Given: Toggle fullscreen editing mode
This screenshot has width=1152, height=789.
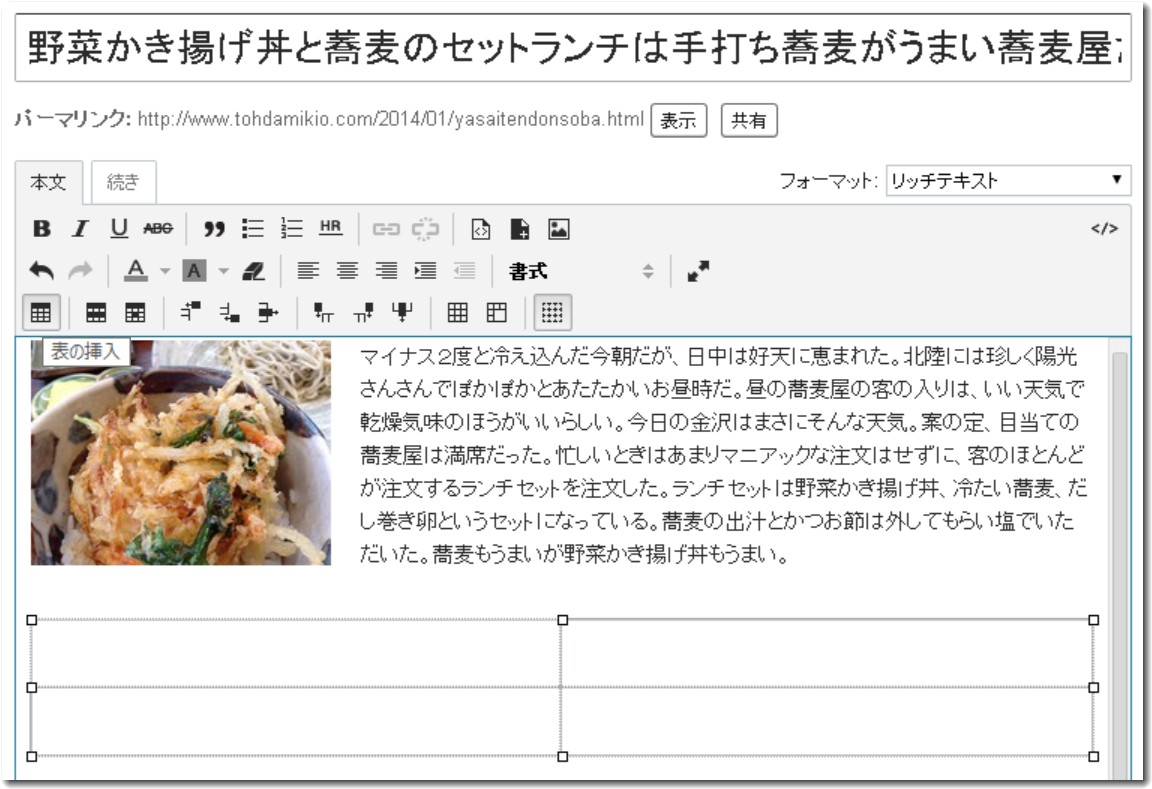Looking at the screenshot, I should 697,269.
